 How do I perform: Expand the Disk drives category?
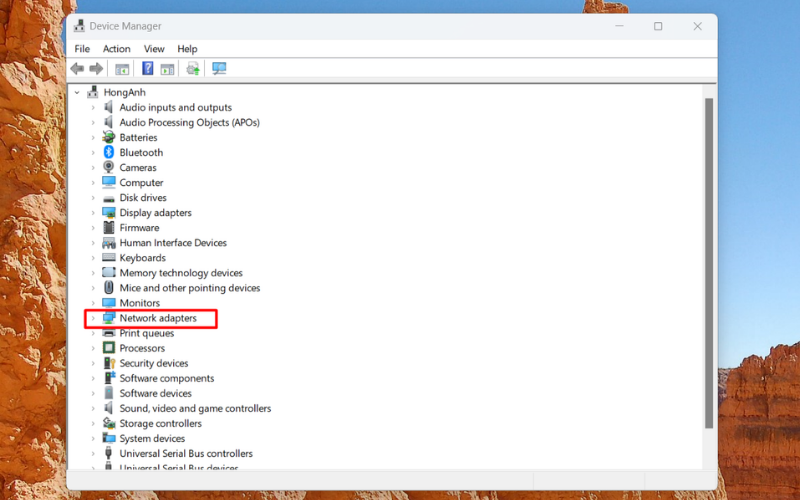pyautogui.click(x=93, y=198)
